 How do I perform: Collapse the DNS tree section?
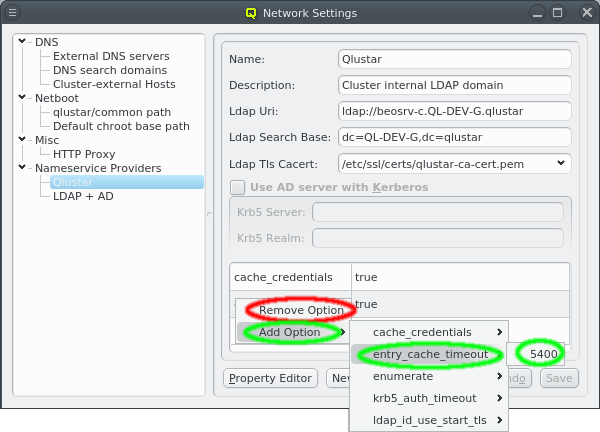(23, 42)
